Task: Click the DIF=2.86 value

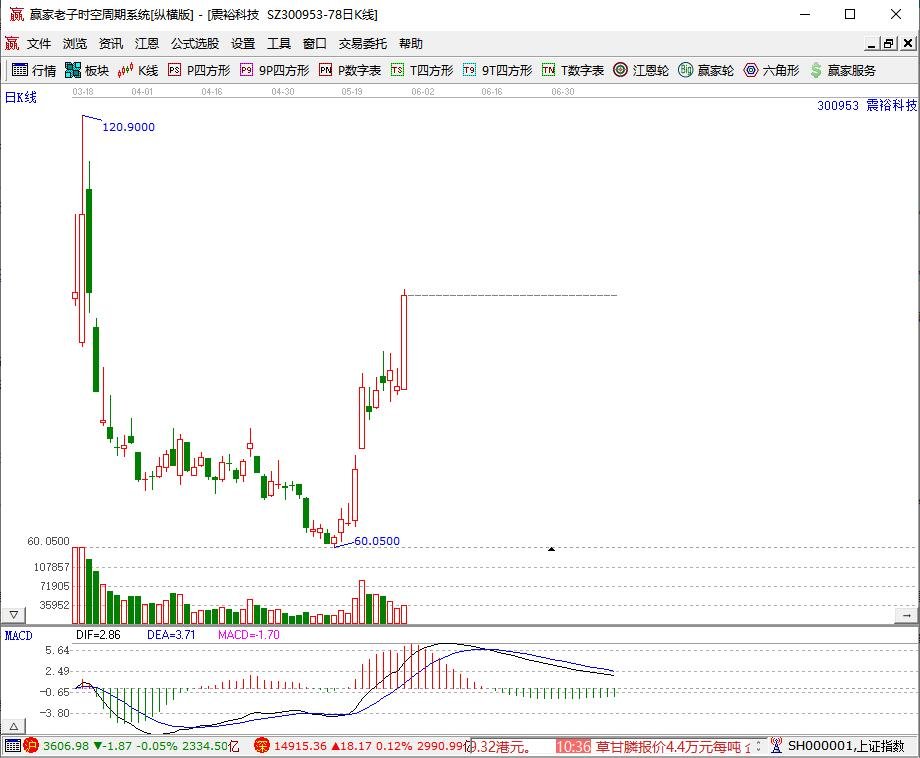Action: click(98, 635)
